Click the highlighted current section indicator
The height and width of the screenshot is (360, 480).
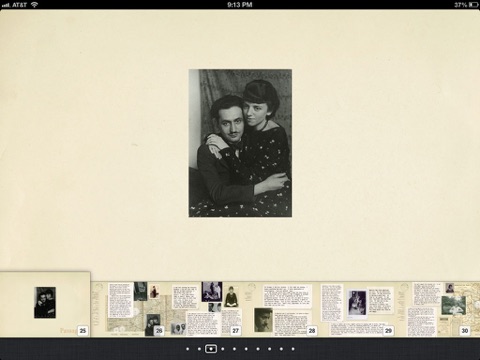[x=211, y=349]
